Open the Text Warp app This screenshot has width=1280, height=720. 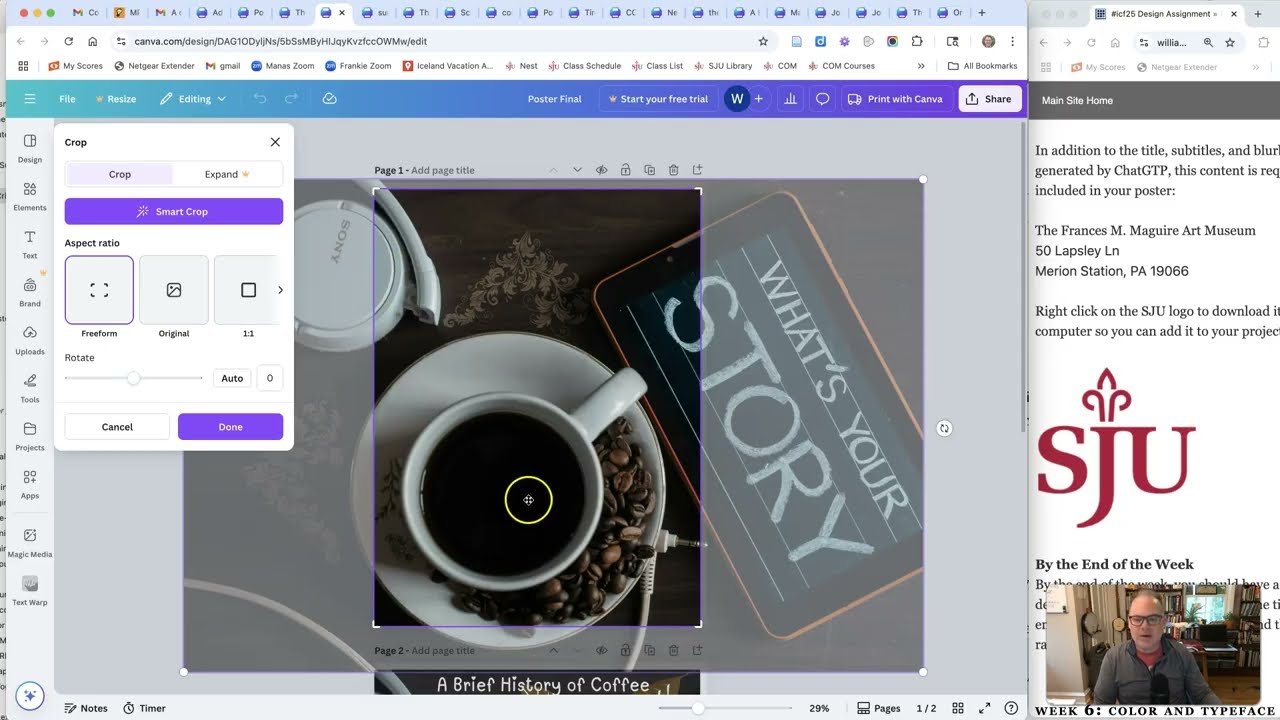tap(30, 590)
